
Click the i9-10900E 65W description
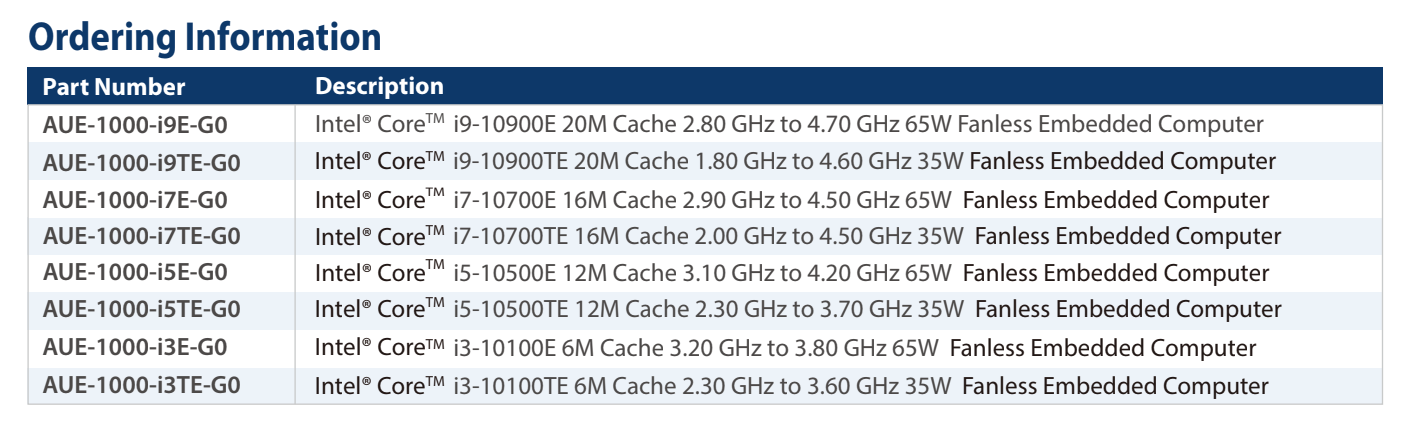(x=789, y=125)
